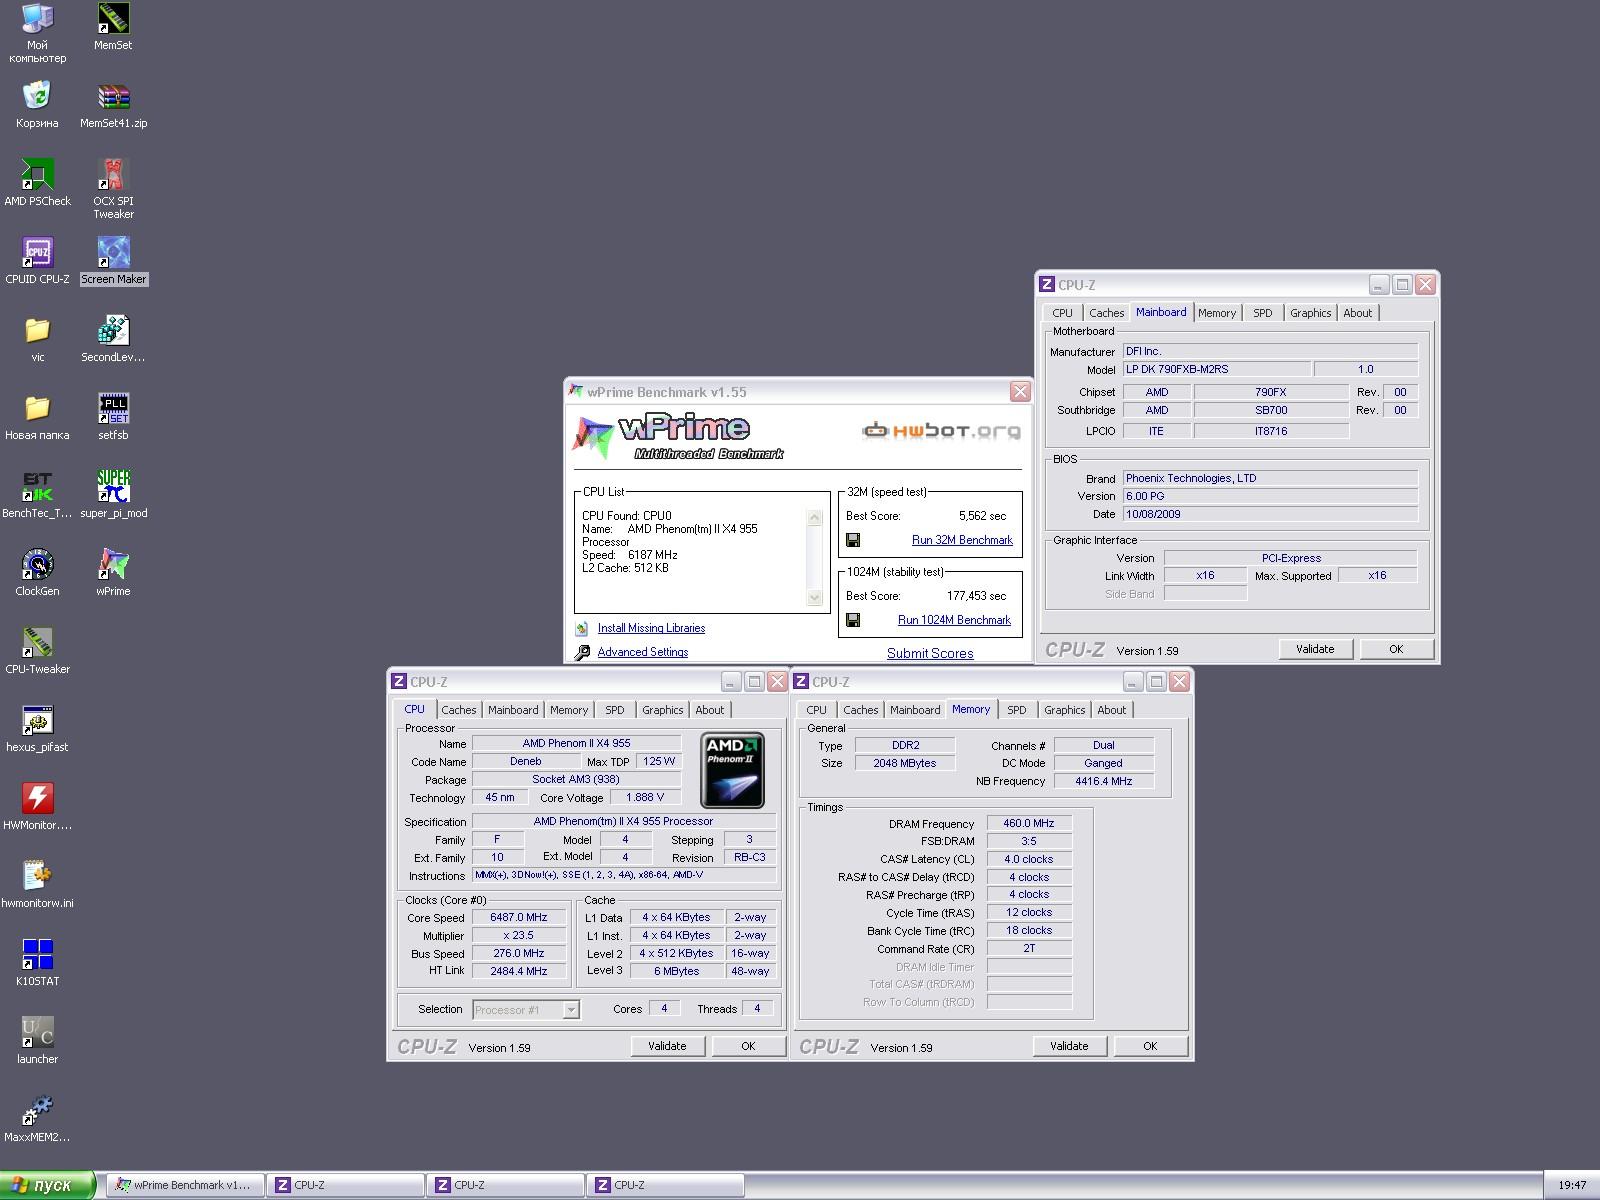This screenshot has height=1200, width=1600.
Task: Click OK in CPU tab window
Action: 748,1046
